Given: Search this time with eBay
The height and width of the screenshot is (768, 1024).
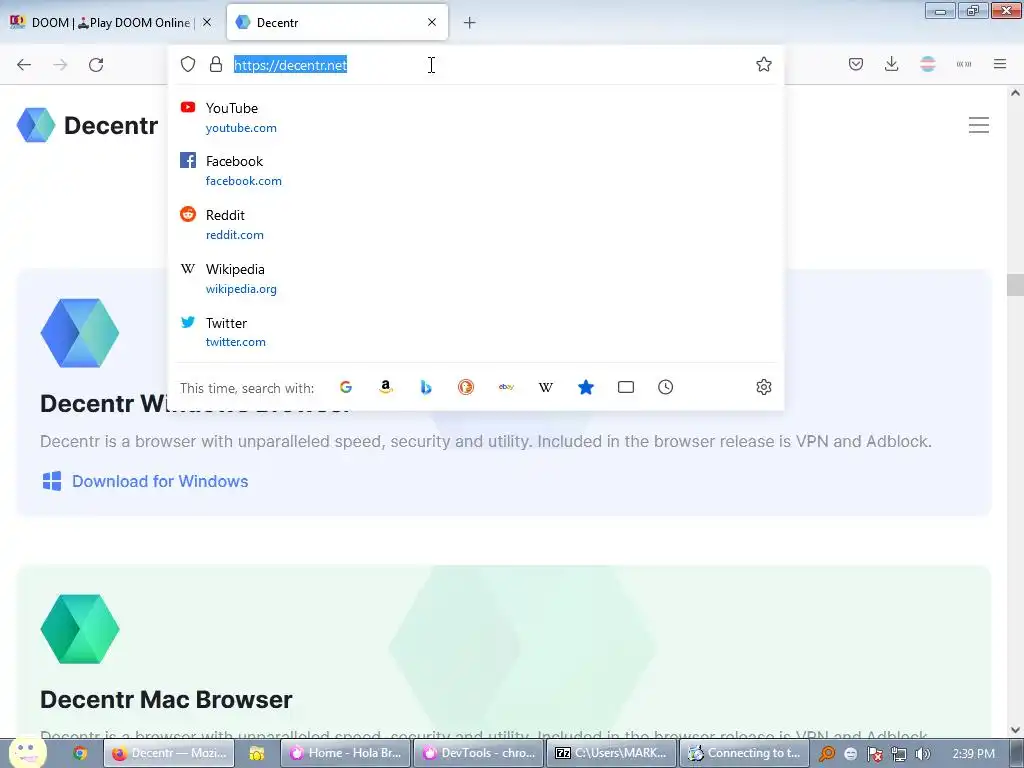Looking at the screenshot, I should tap(506, 387).
